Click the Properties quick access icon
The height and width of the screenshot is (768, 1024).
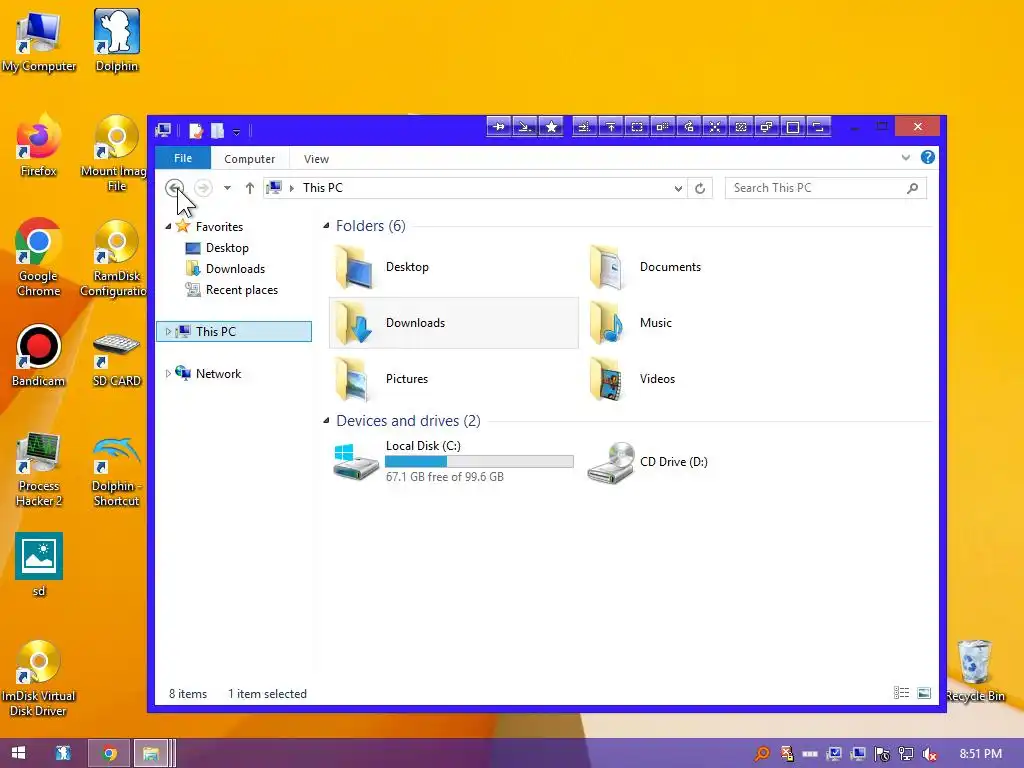coord(196,131)
